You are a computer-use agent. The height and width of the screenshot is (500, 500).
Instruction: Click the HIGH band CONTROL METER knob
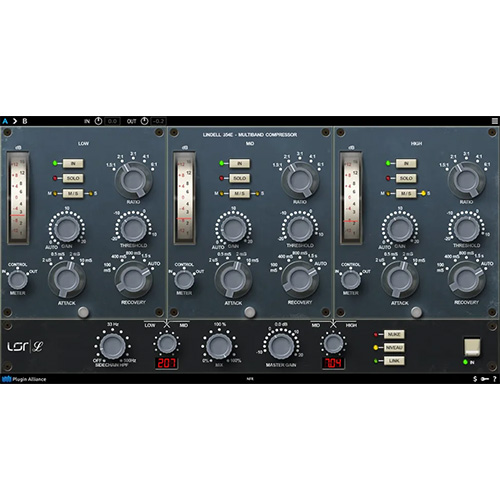(350, 280)
